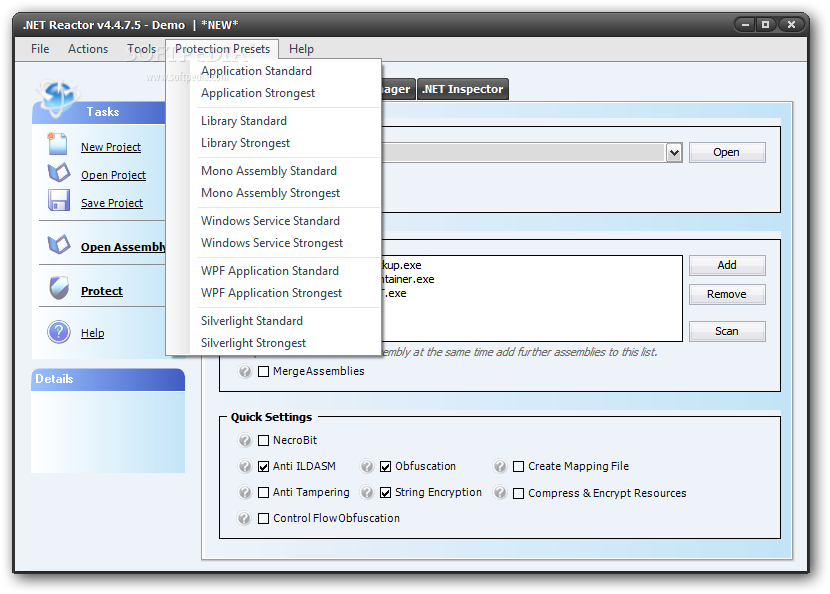Click the Open button for main assembly
830x594 pixels.
click(x=727, y=152)
